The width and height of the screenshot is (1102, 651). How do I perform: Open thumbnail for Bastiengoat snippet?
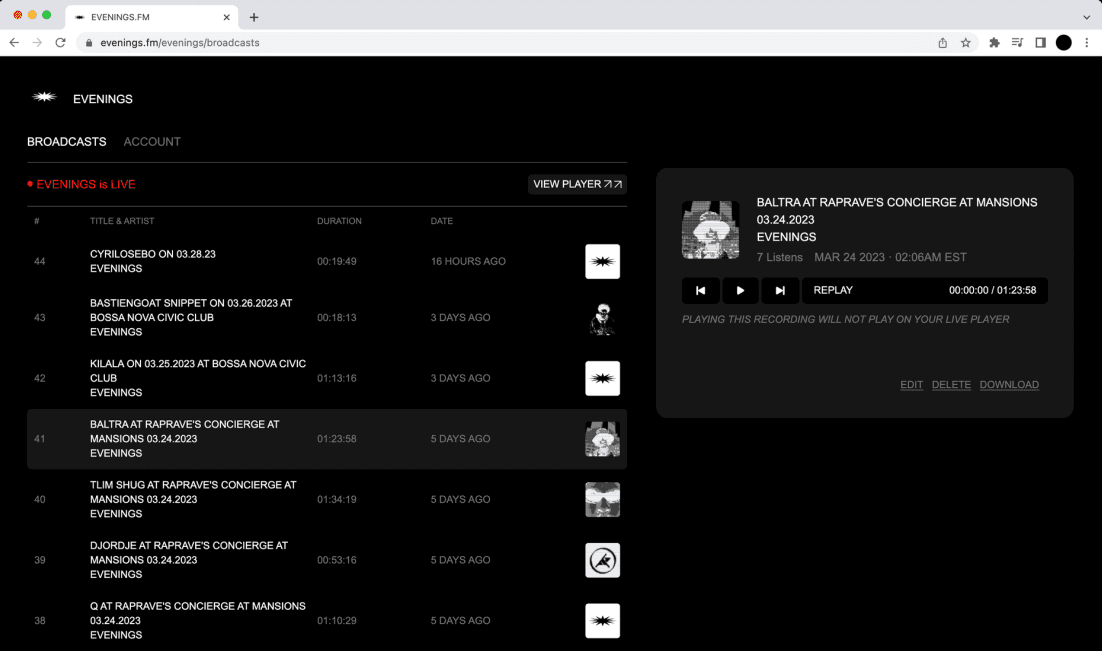click(x=602, y=318)
